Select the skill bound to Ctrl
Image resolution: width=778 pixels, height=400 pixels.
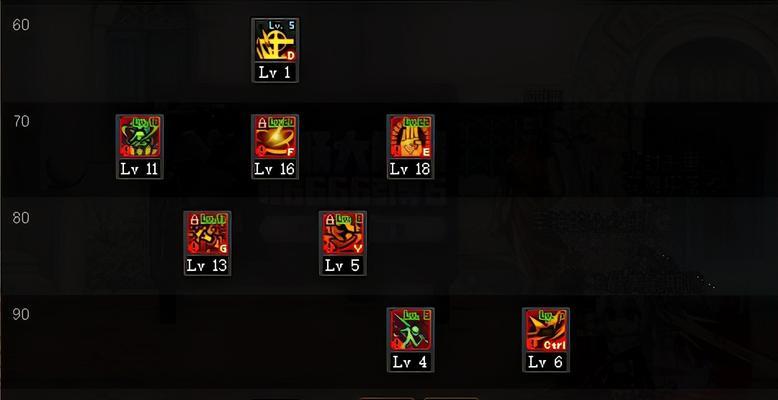coord(546,330)
